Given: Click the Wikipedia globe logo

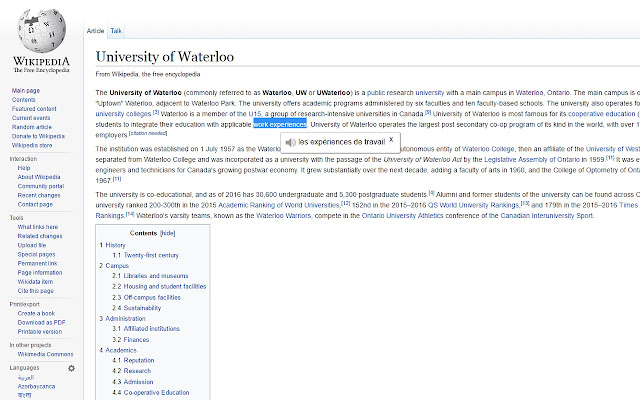Looking at the screenshot, I should point(41,31).
